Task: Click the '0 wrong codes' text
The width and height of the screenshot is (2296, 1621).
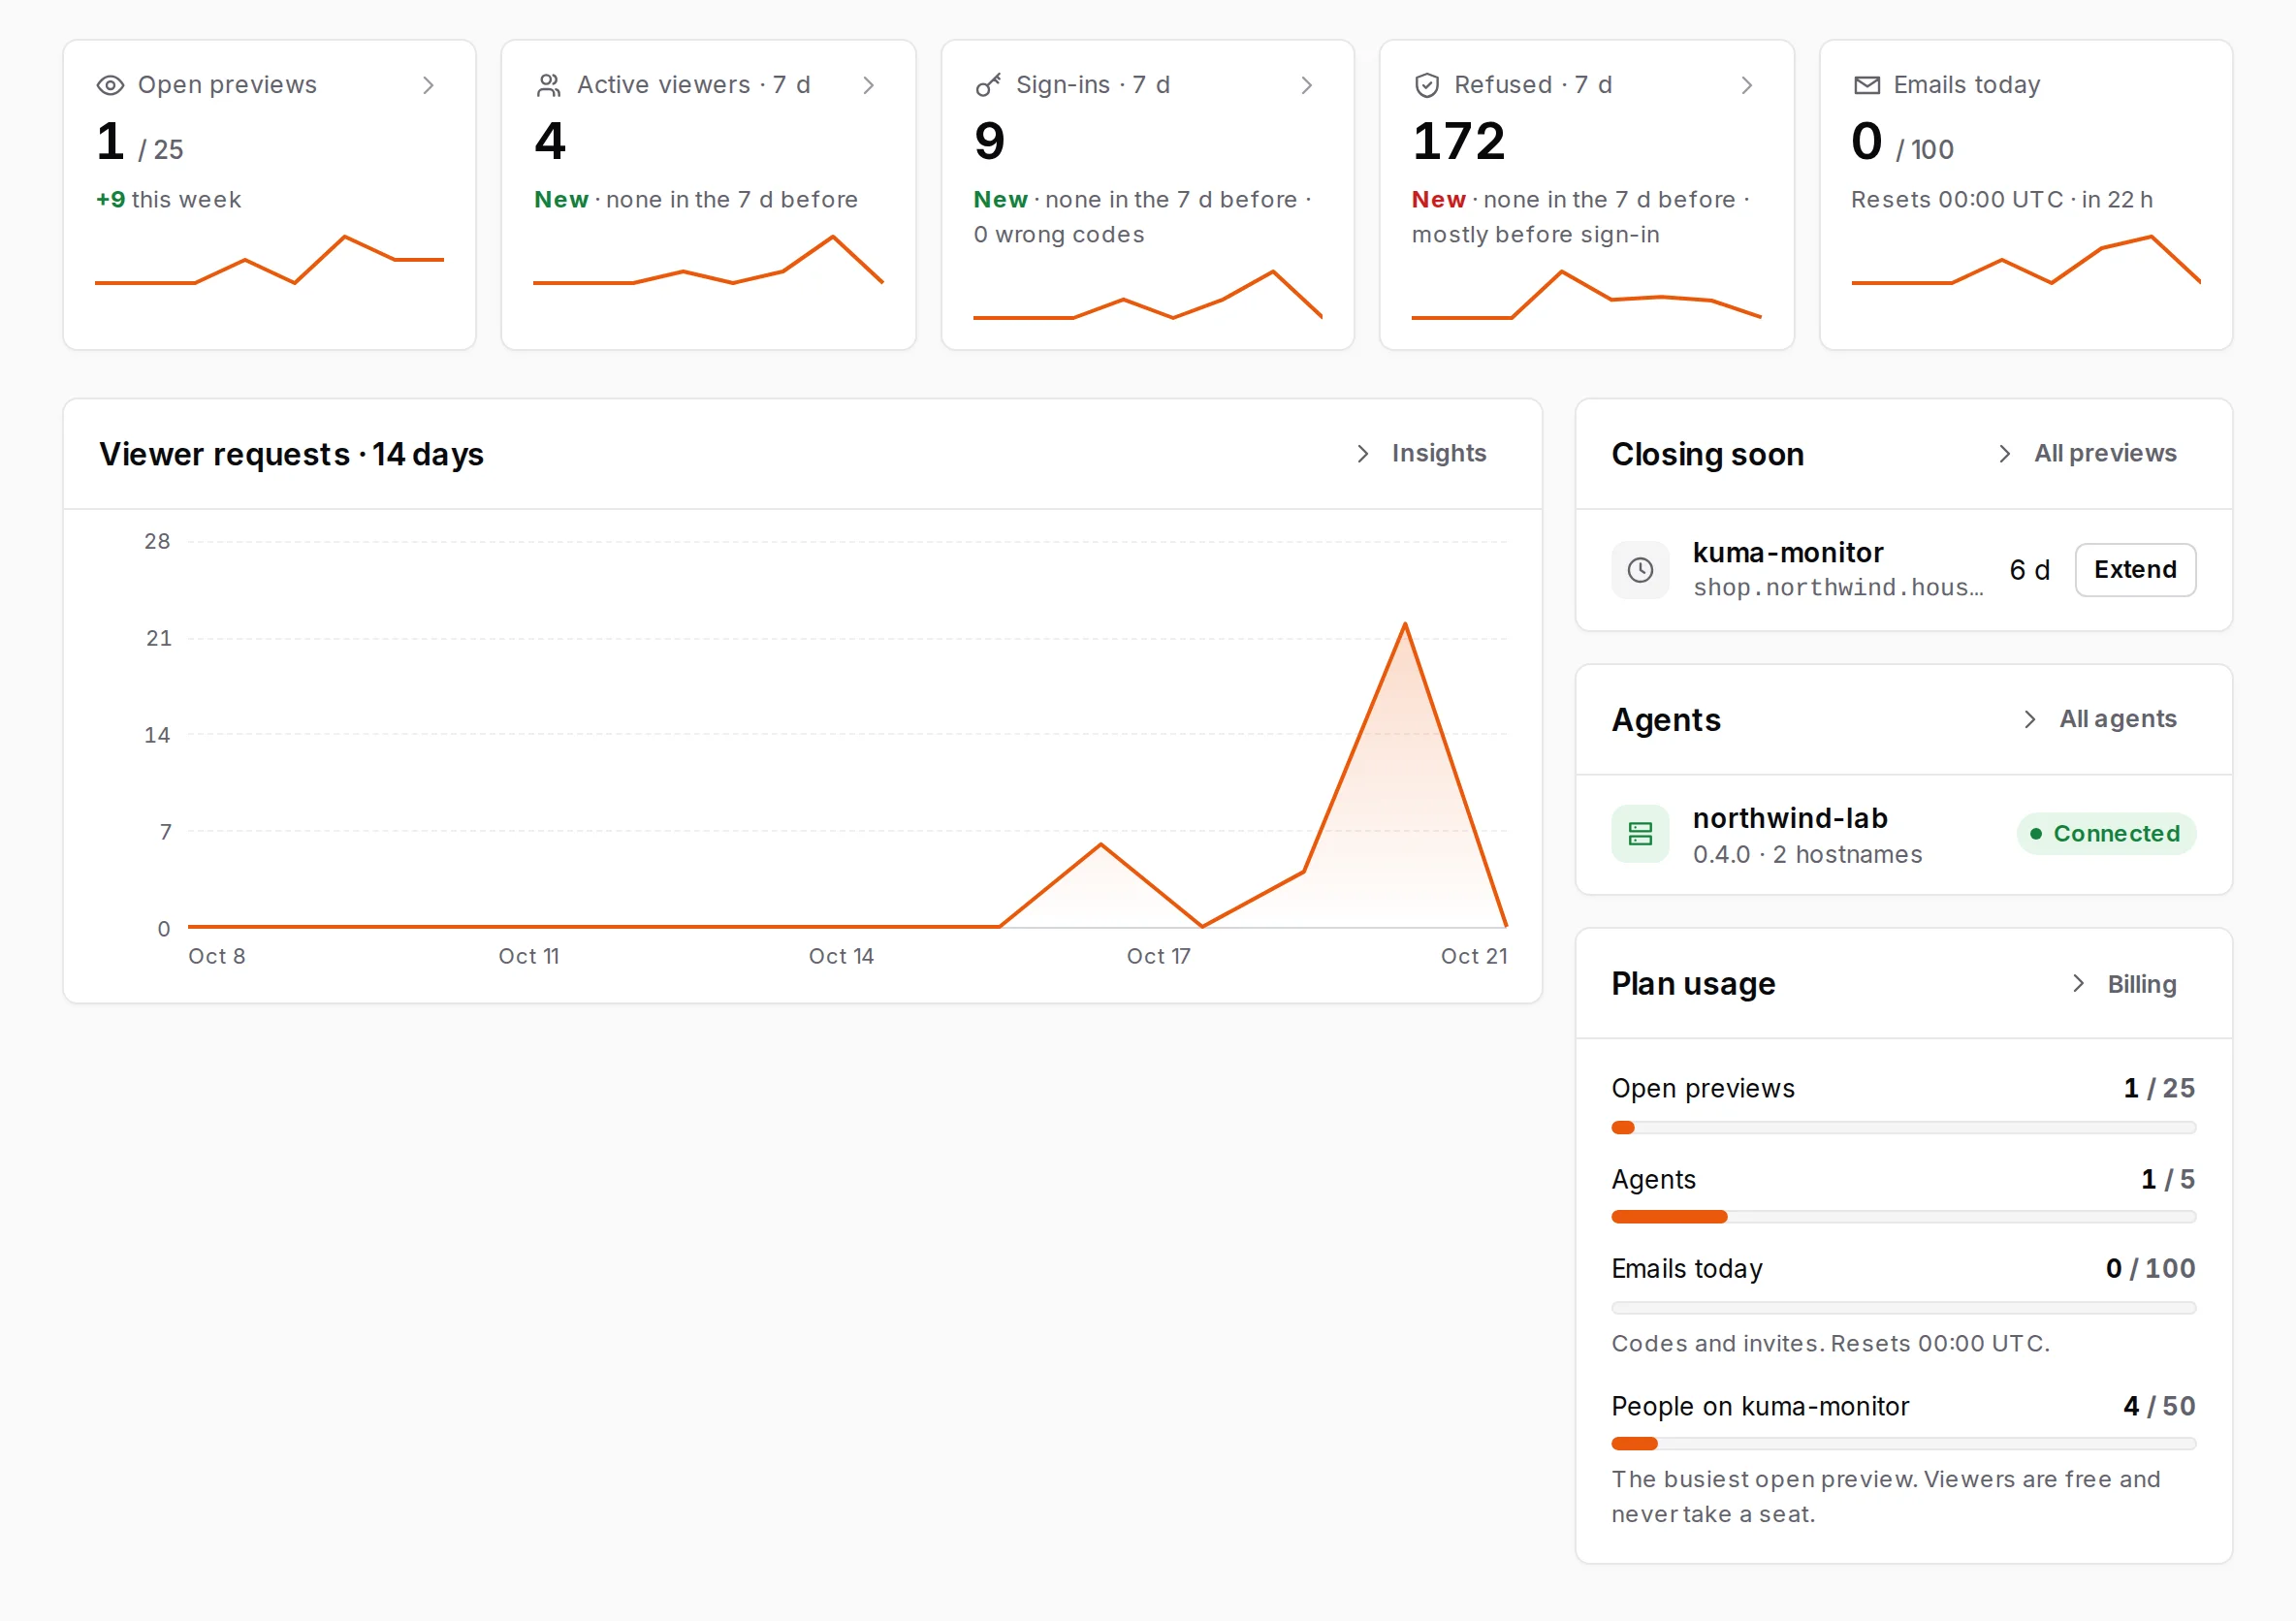Action: (x=1059, y=234)
